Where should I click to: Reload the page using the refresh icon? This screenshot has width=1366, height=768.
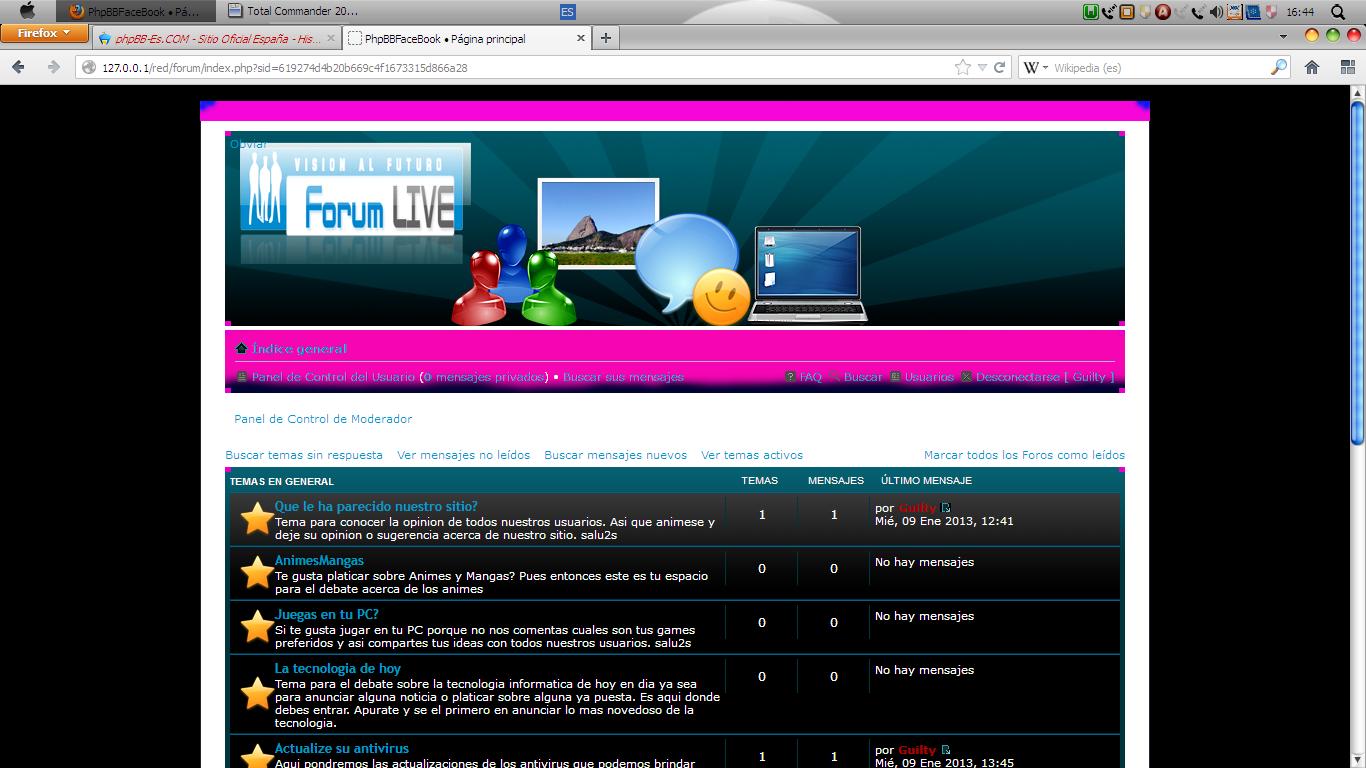tap(998, 67)
